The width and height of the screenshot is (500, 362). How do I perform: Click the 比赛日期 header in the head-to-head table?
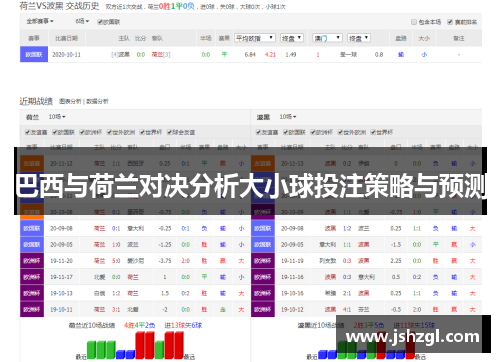[67, 38]
